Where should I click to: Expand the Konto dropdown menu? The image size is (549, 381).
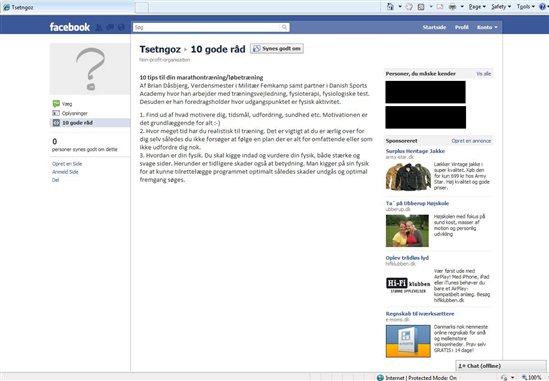[487, 27]
